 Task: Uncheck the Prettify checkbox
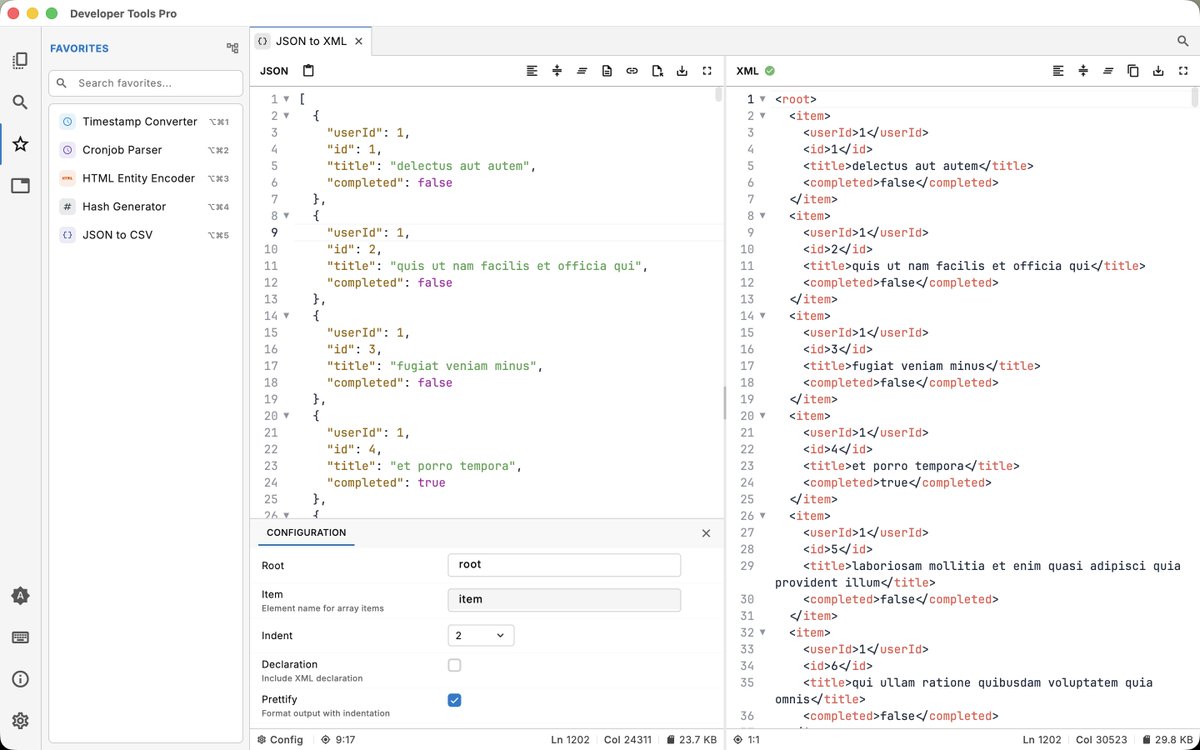point(454,700)
